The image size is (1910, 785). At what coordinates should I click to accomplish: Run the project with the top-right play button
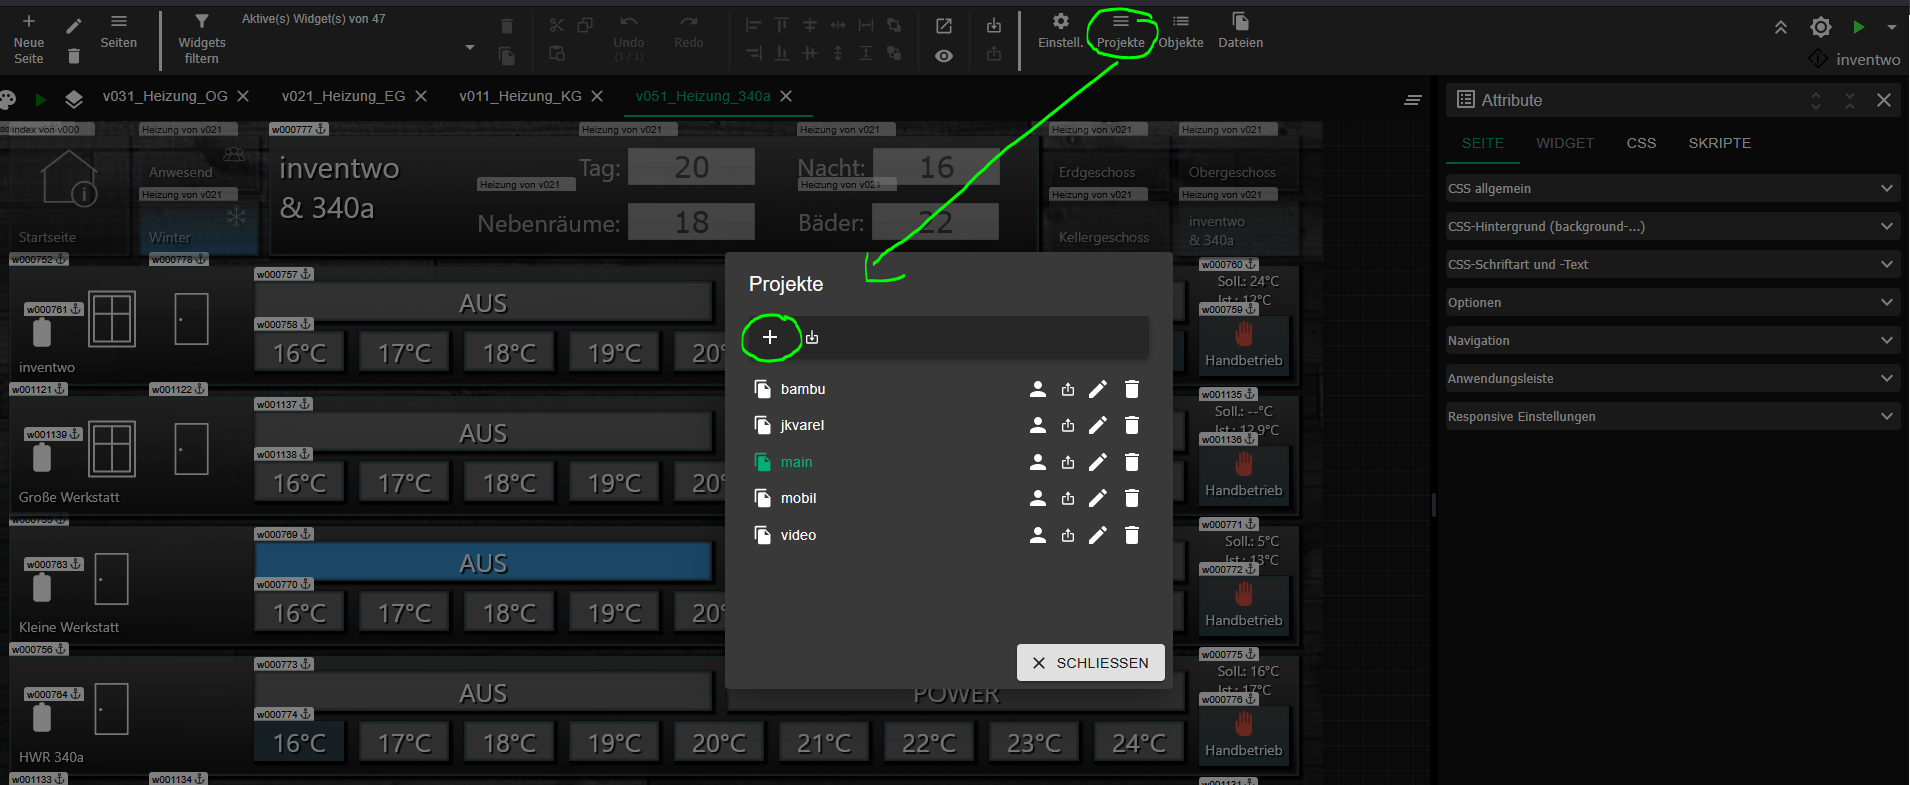(x=1858, y=27)
